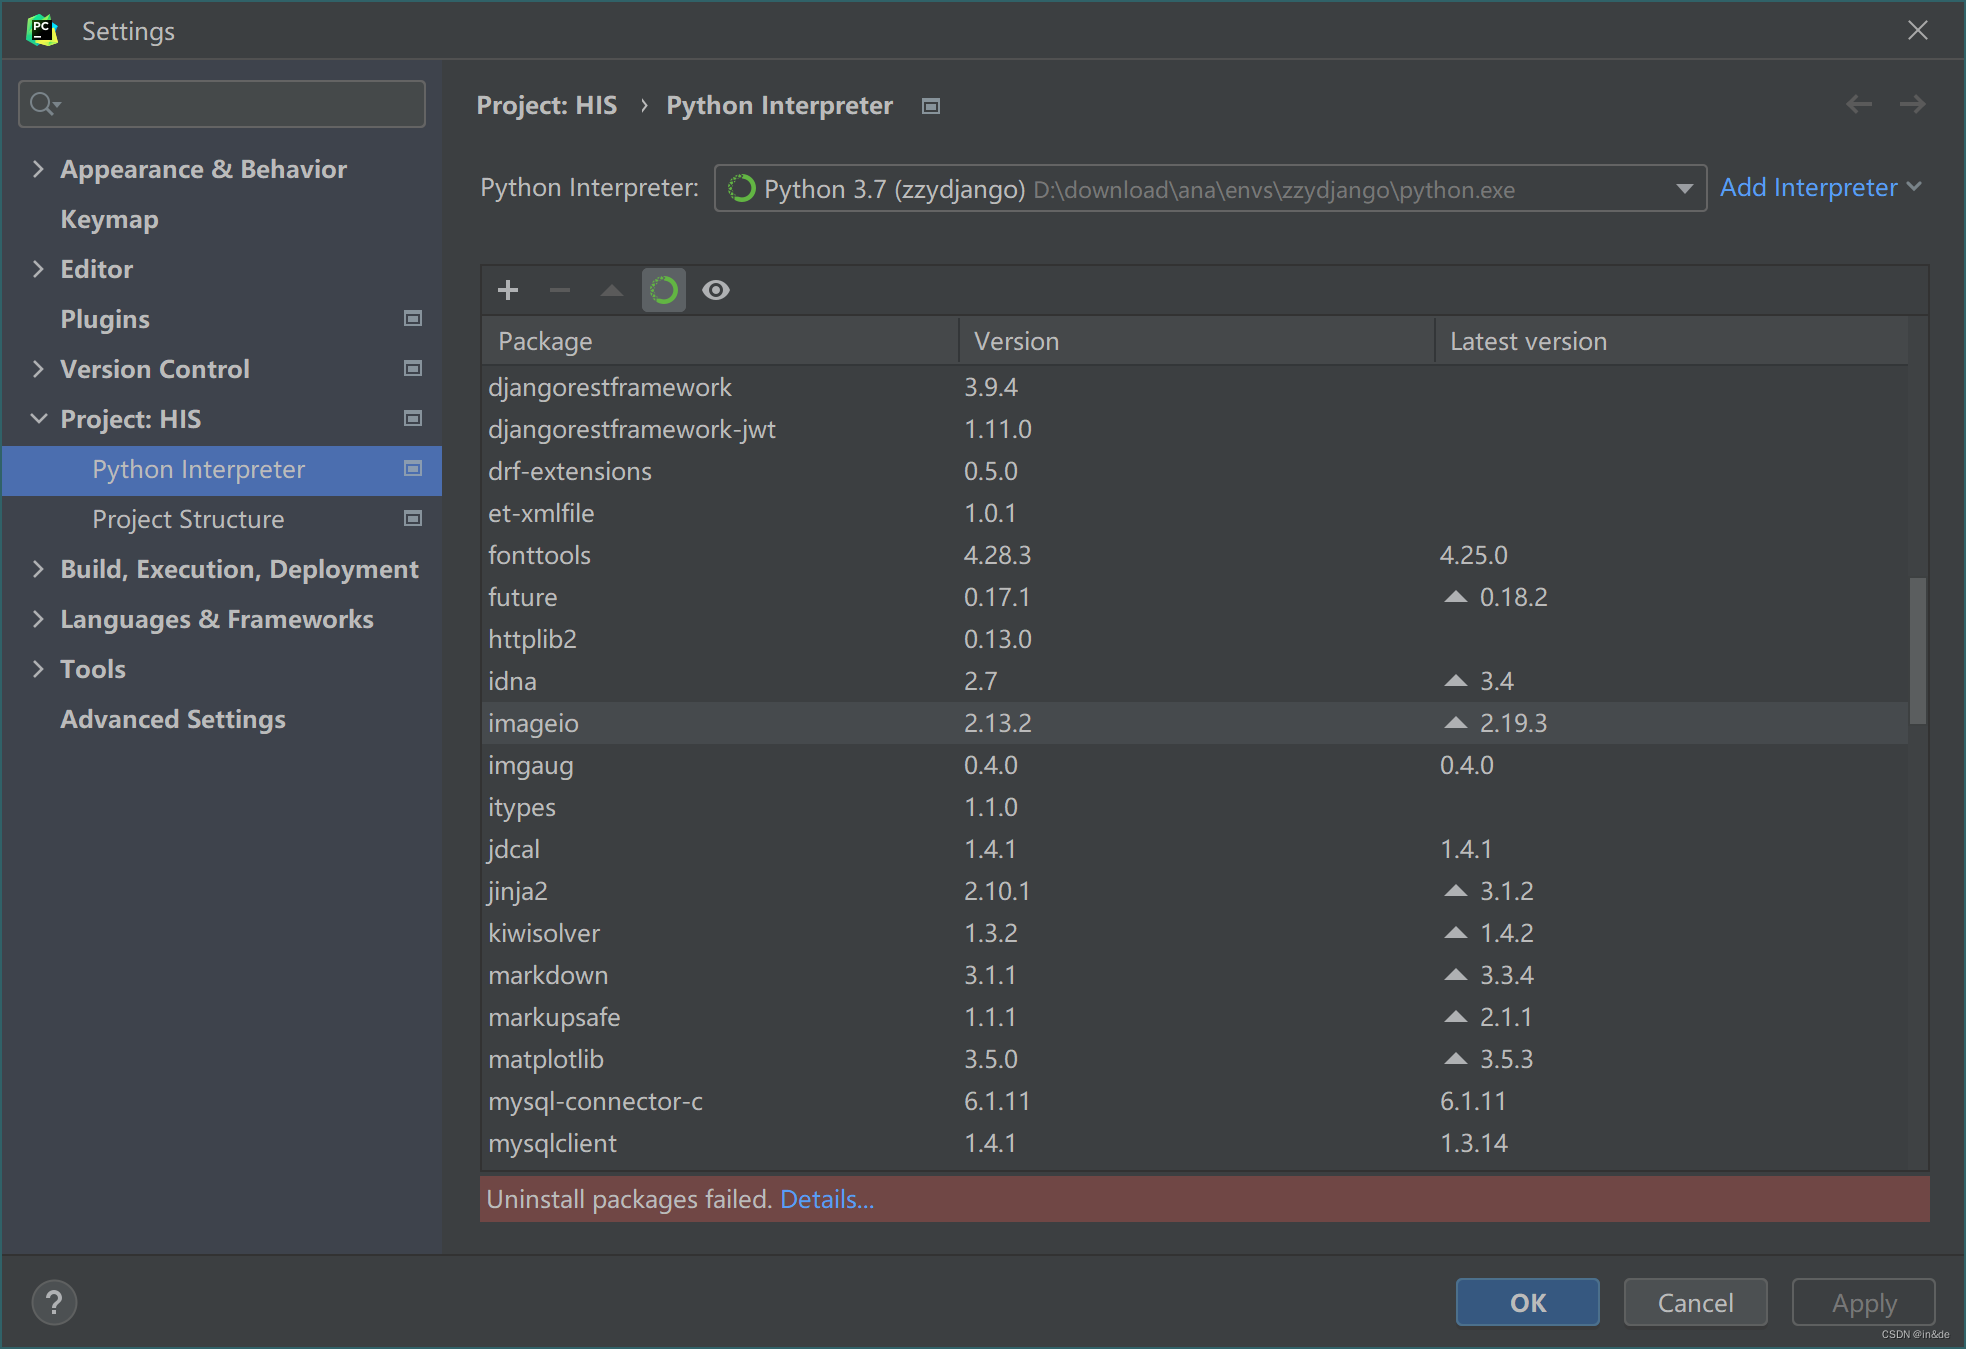Screen dimensions: 1966x1349
Task: Select the drf-extensions package row
Action: (1195, 471)
